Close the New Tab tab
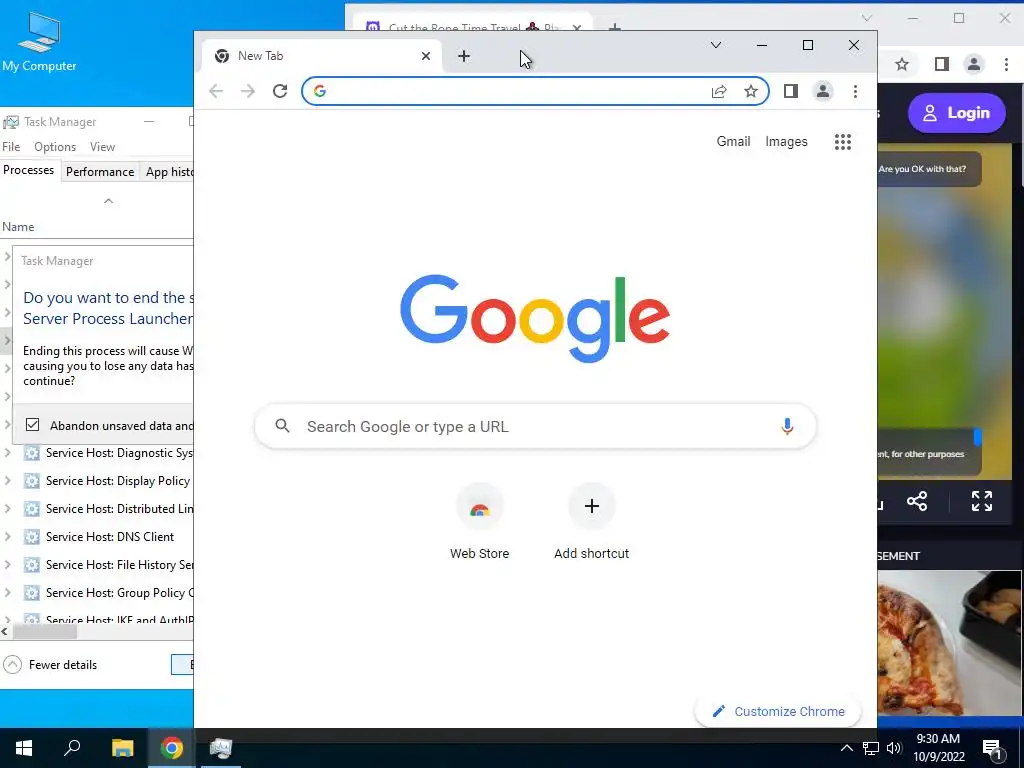 pos(426,56)
